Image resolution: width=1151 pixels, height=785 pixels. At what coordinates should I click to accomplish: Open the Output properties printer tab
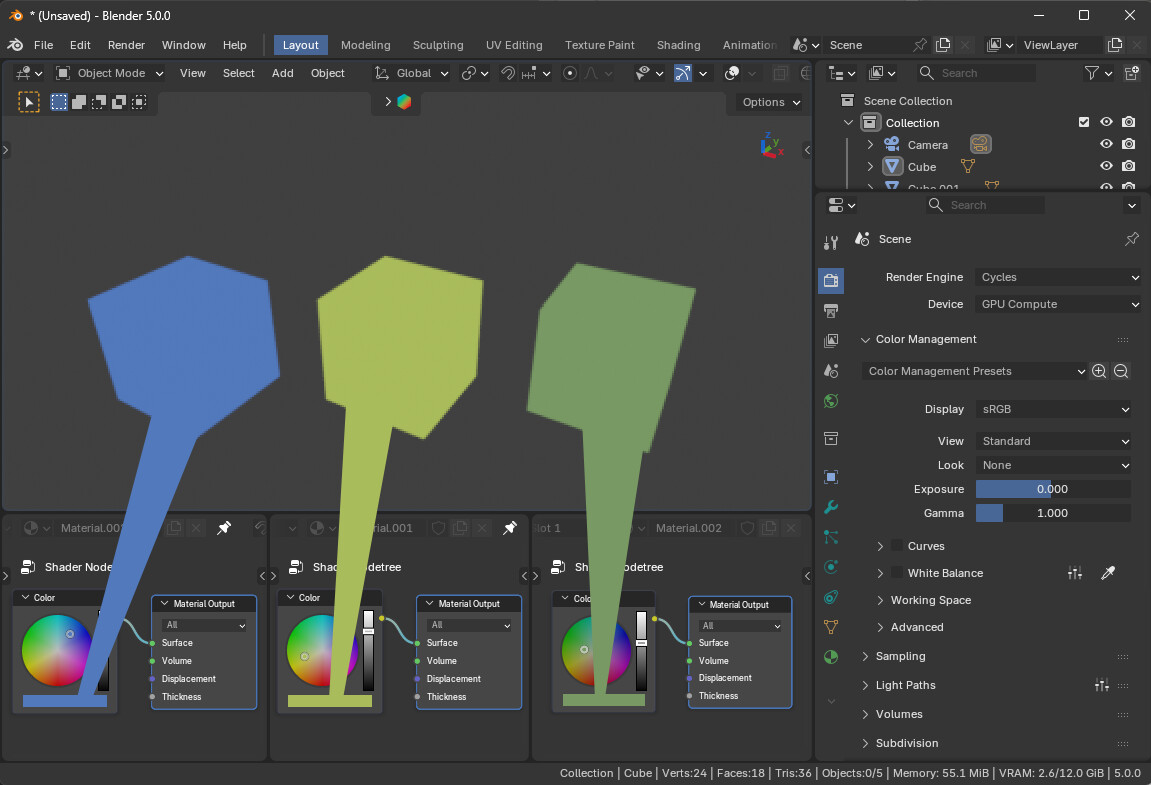click(831, 311)
